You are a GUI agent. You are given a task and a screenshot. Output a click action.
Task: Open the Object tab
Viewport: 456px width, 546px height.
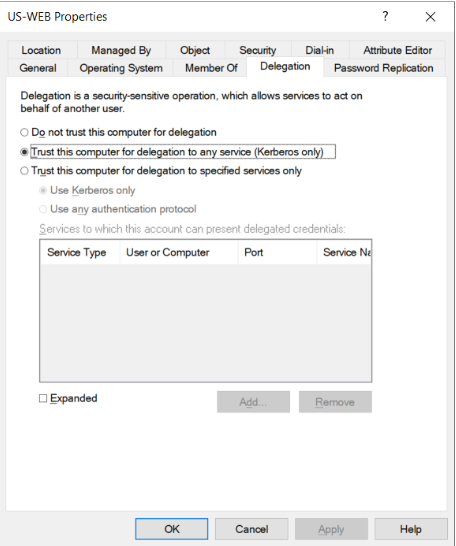pyautogui.click(x=195, y=50)
